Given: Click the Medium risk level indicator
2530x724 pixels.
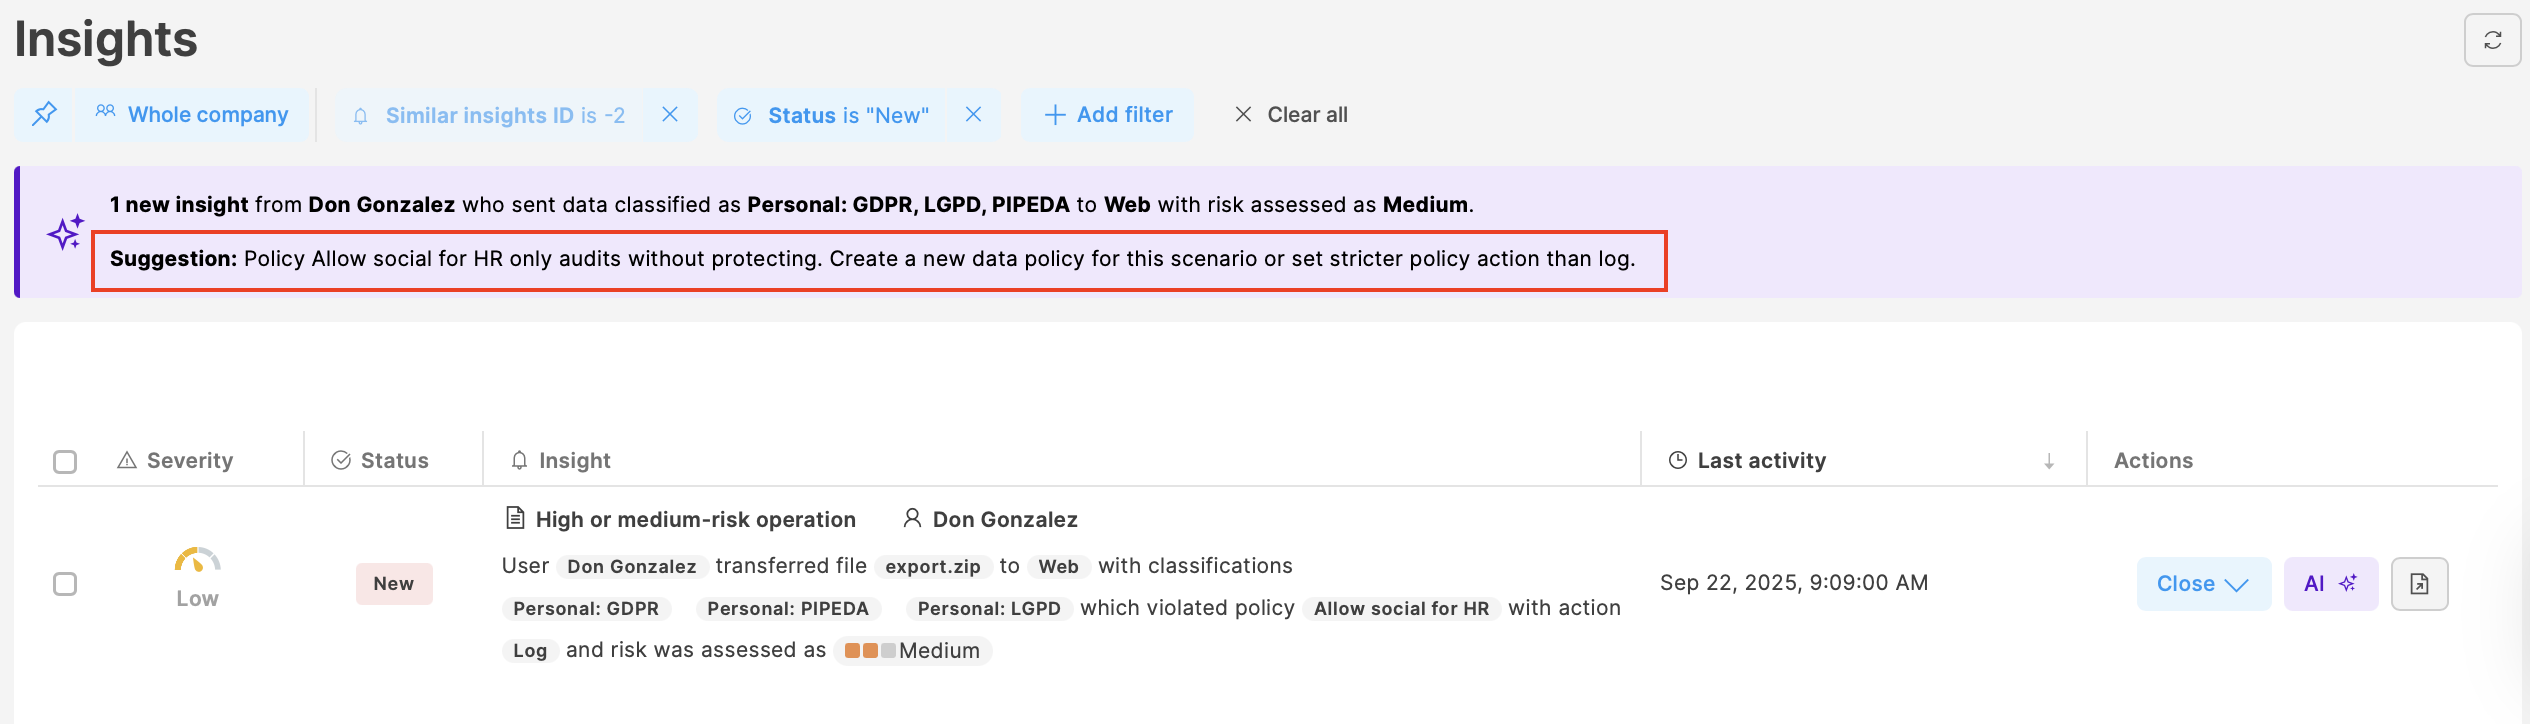Looking at the screenshot, I should 912,651.
